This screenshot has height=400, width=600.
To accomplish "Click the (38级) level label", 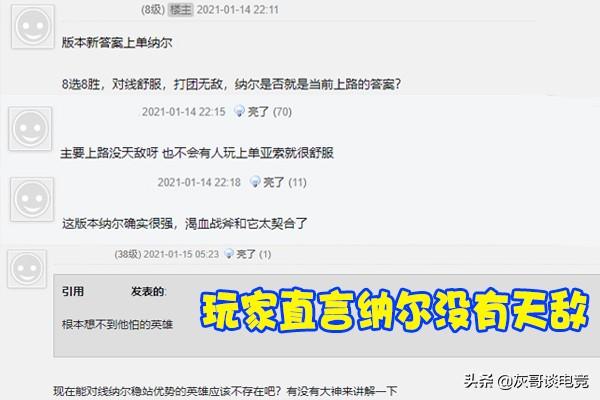I will tap(128, 254).
